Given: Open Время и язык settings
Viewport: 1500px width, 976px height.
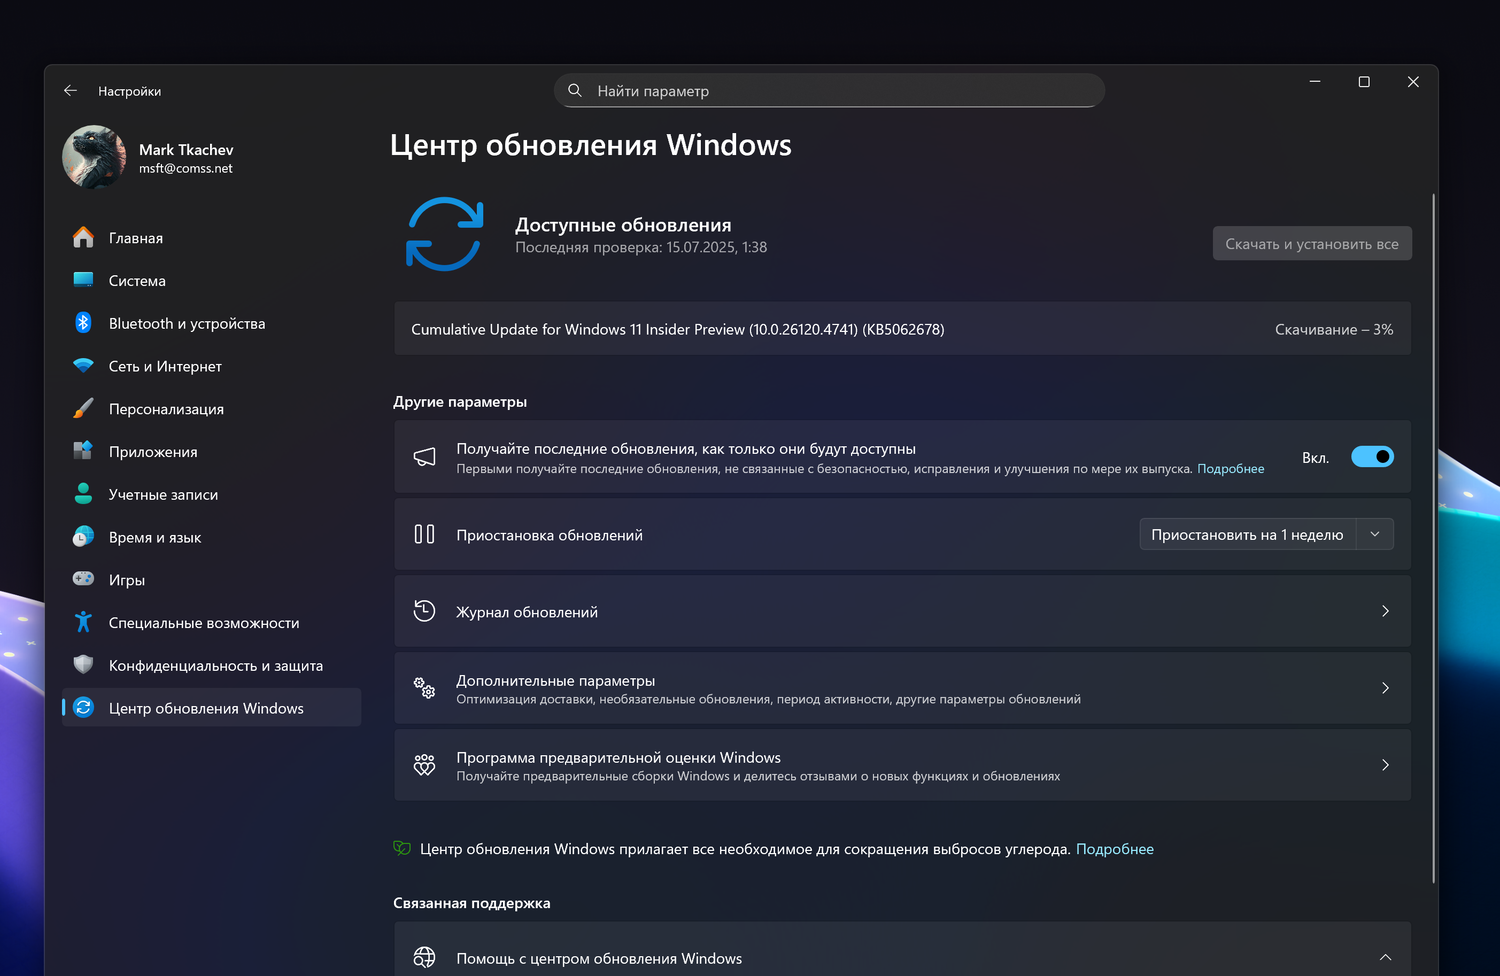Looking at the screenshot, I should (211, 537).
